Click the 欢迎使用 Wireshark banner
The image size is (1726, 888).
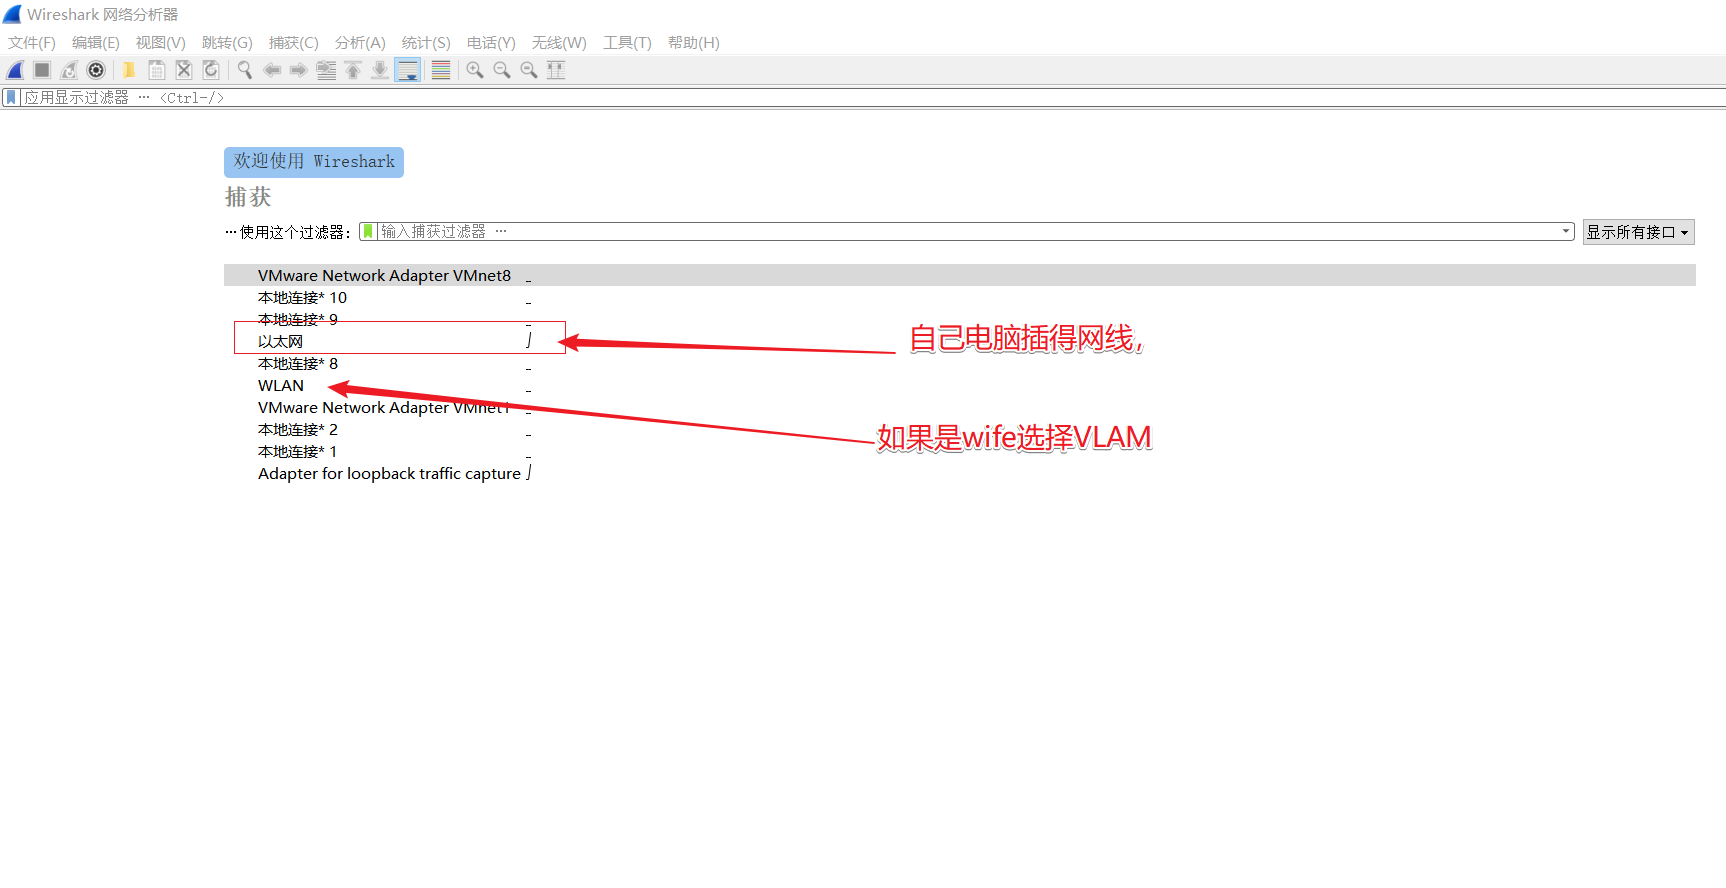pyautogui.click(x=314, y=162)
